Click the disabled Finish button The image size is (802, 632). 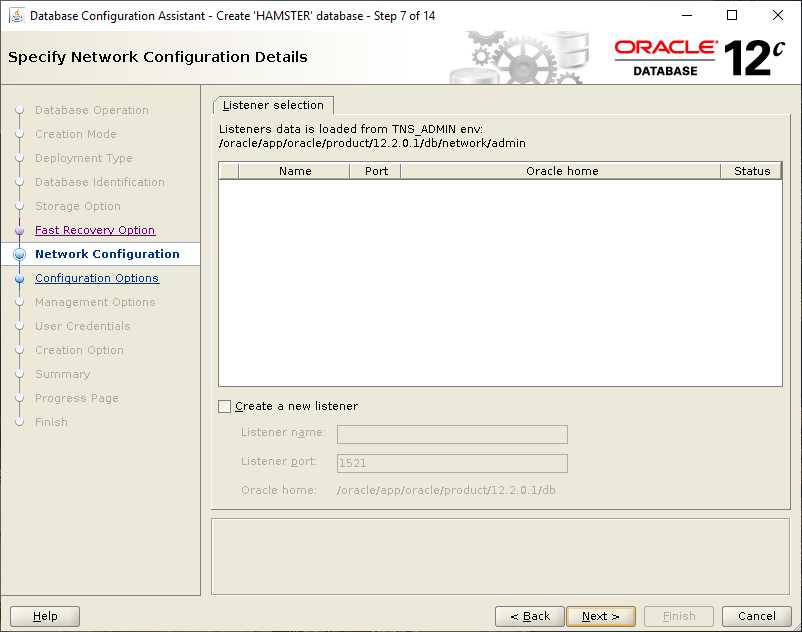[x=679, y=616]
